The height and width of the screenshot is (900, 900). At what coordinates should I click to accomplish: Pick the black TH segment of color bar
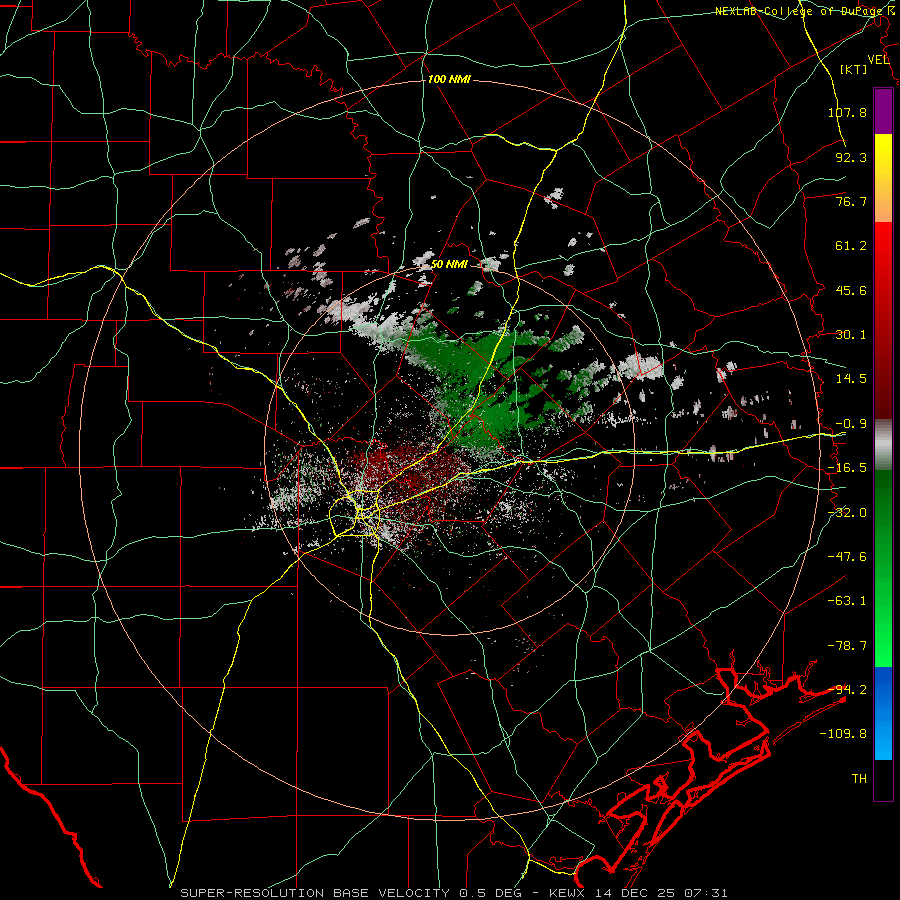pyautogui.click(x=883, y=780)
